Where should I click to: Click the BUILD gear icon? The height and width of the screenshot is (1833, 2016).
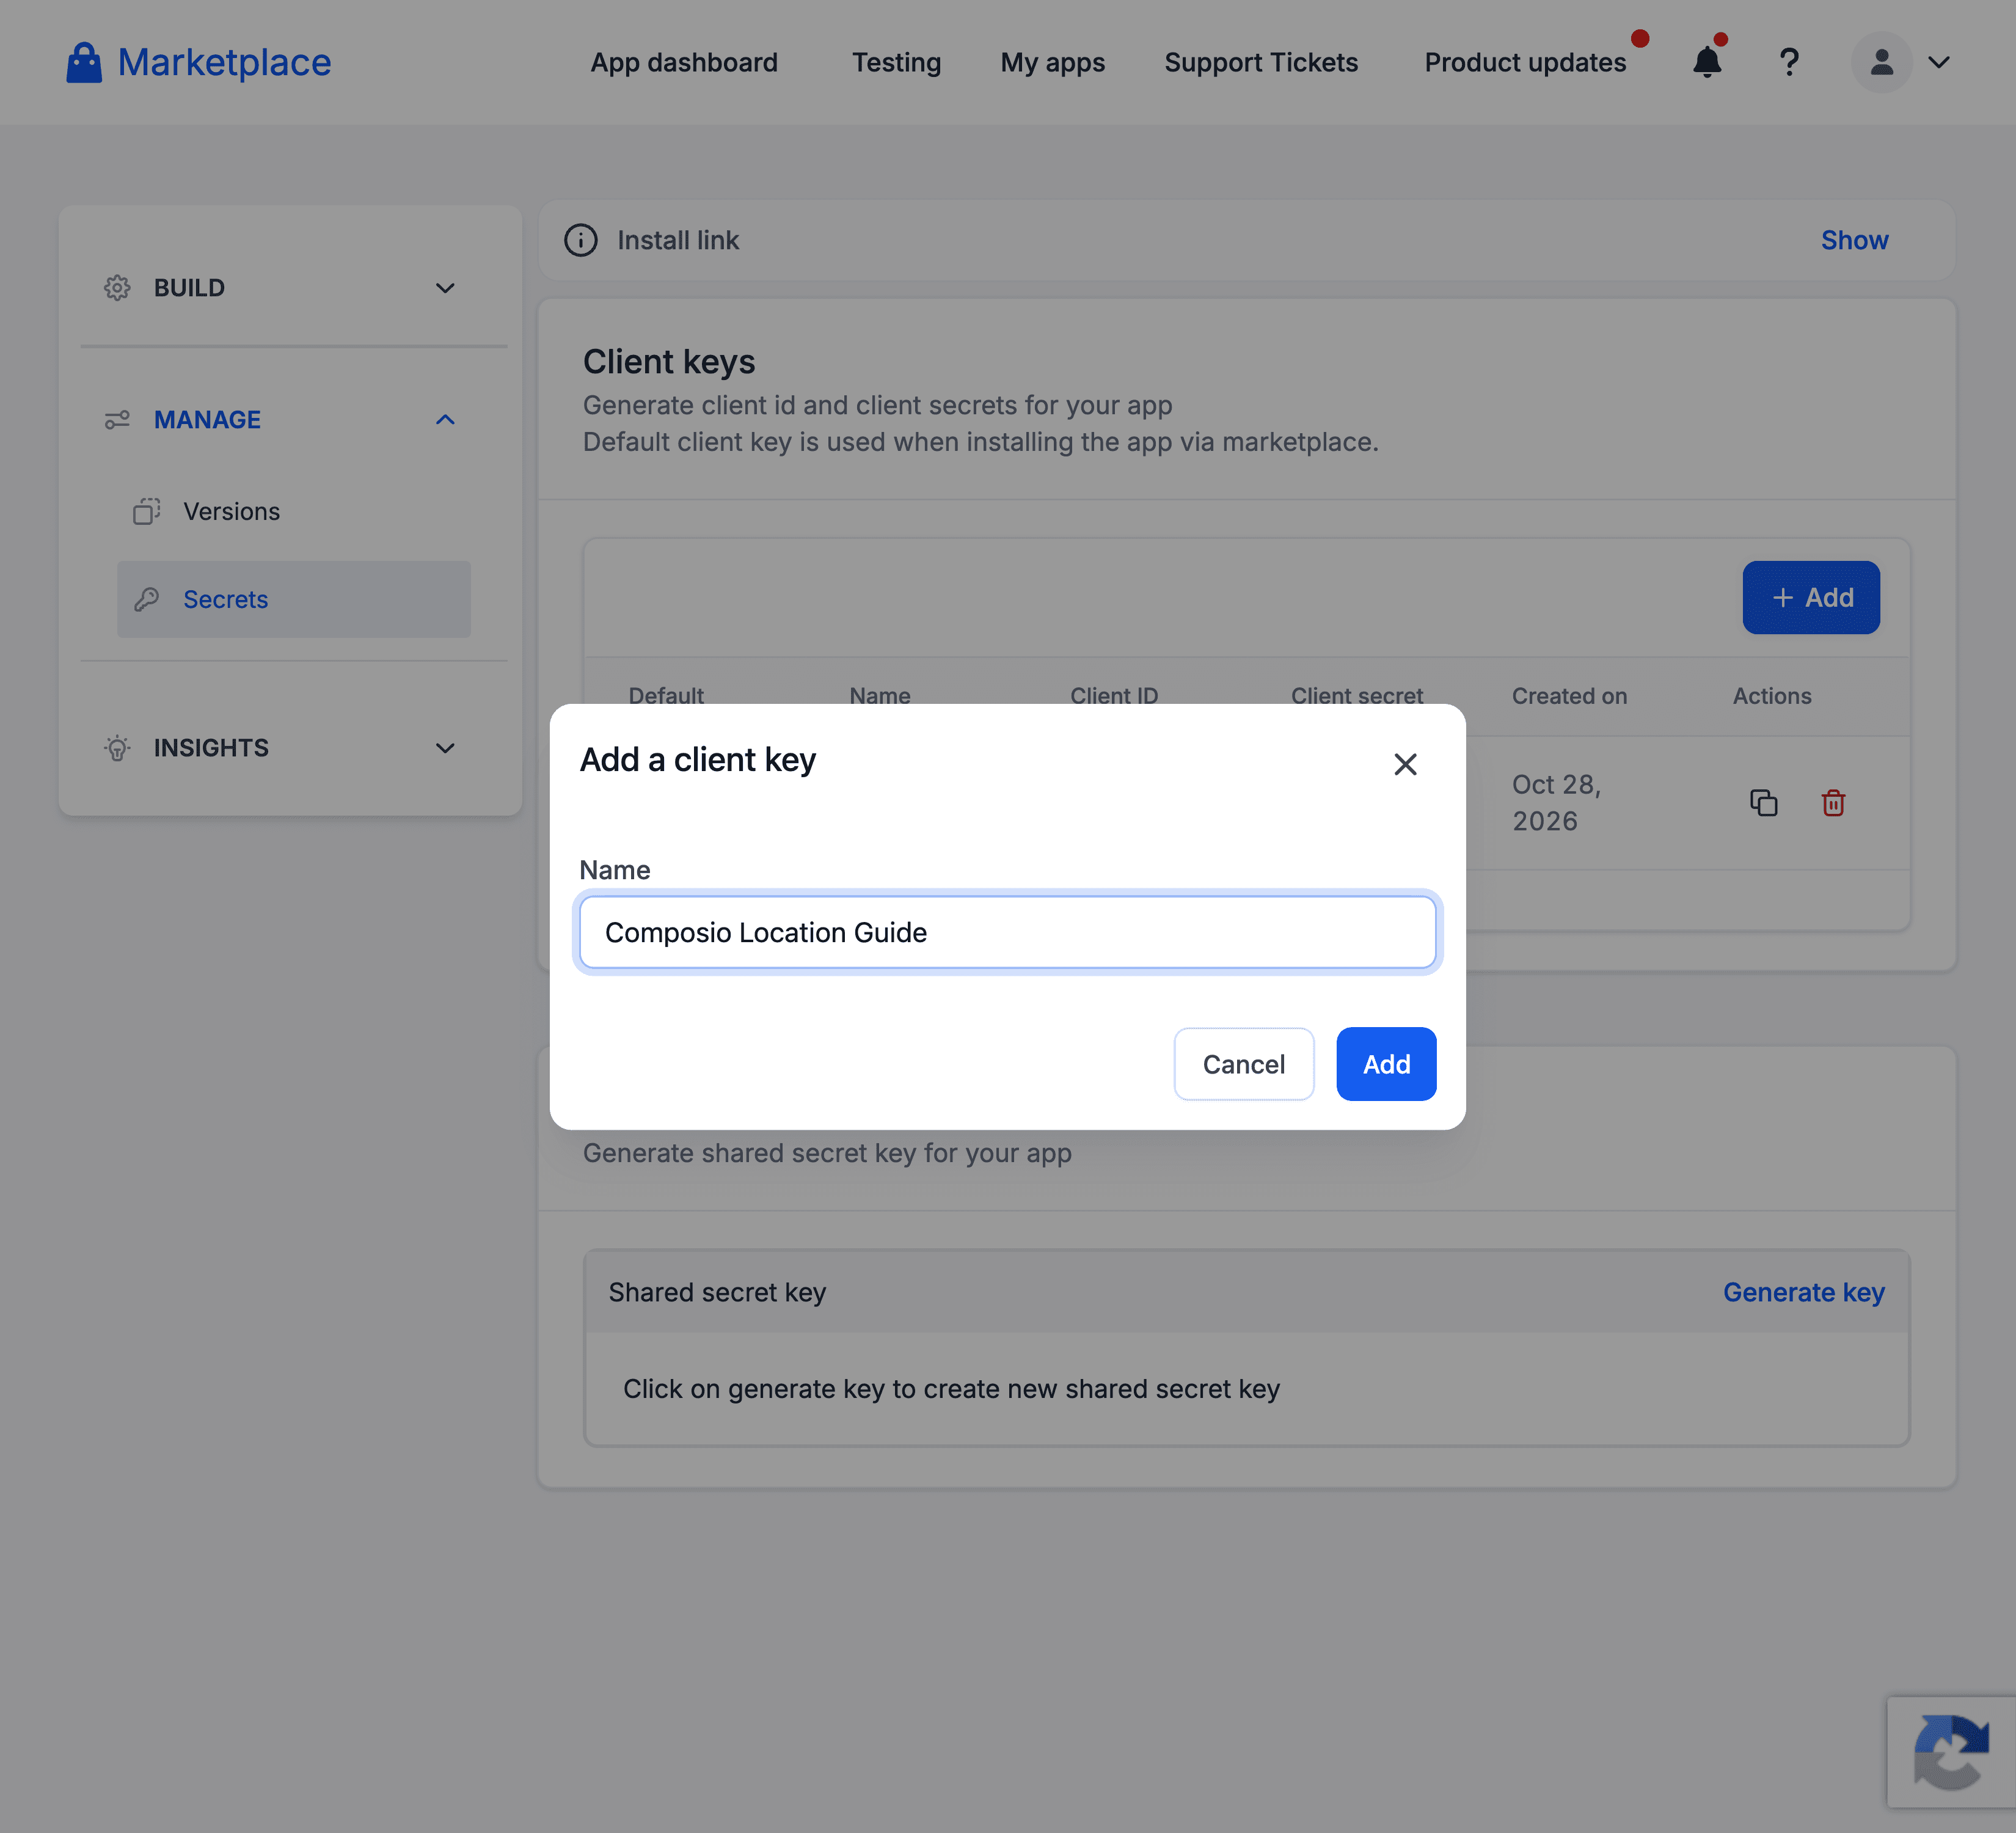[117, 288]
